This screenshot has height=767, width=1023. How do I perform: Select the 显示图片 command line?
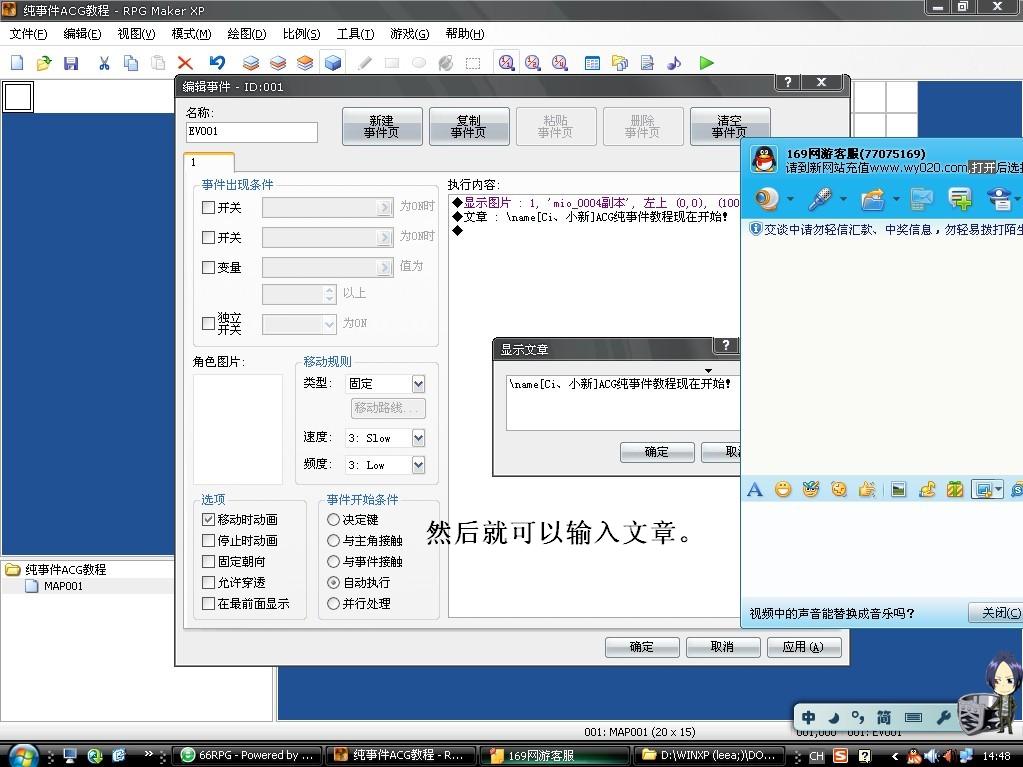pos(597,203)
